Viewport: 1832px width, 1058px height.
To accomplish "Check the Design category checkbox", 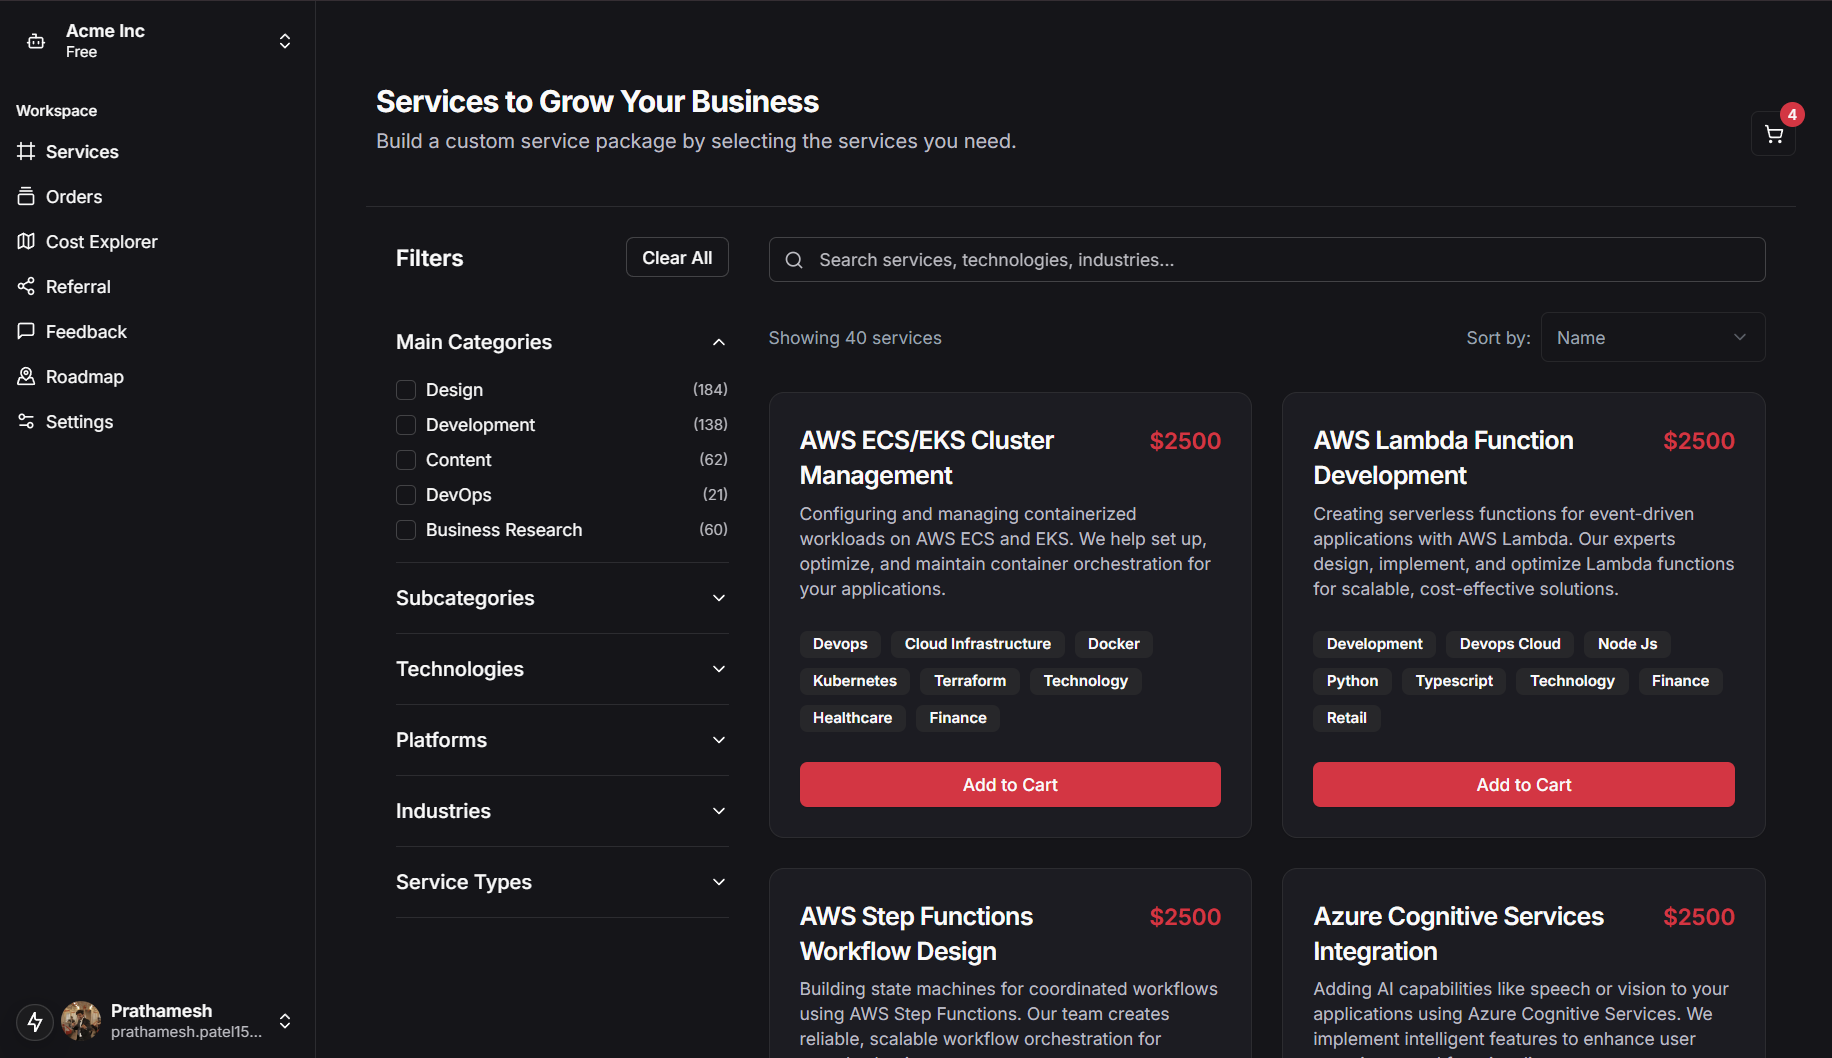I will pos(406,390).
